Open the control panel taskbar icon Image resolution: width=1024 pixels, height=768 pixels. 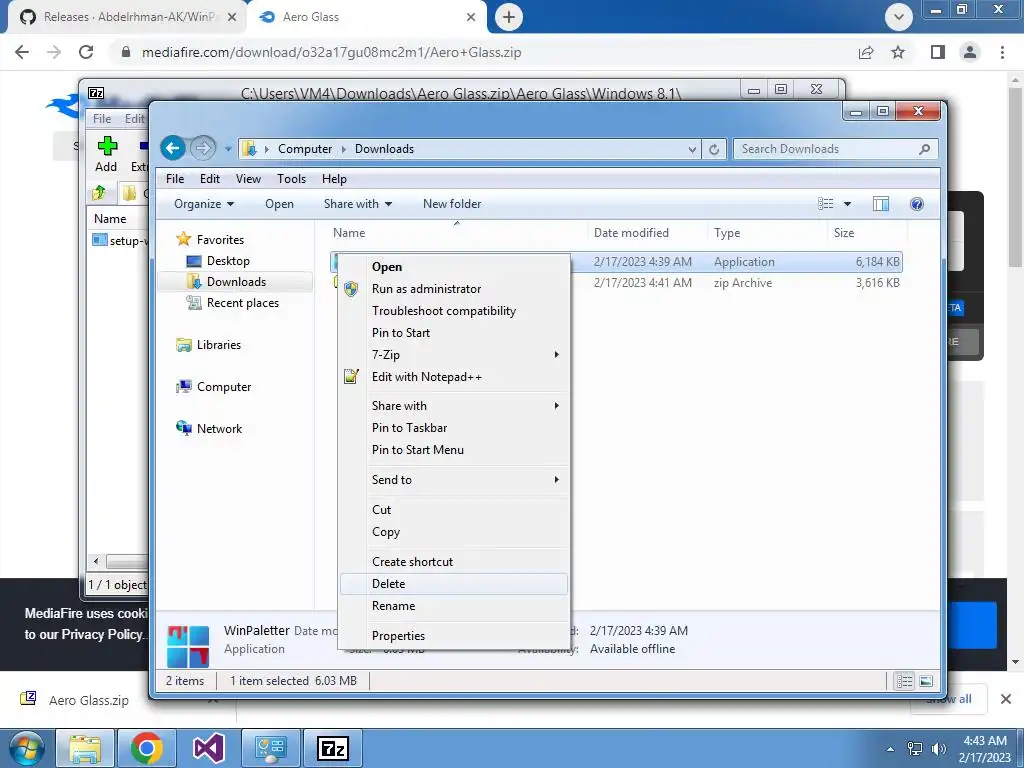click(270, 748)
